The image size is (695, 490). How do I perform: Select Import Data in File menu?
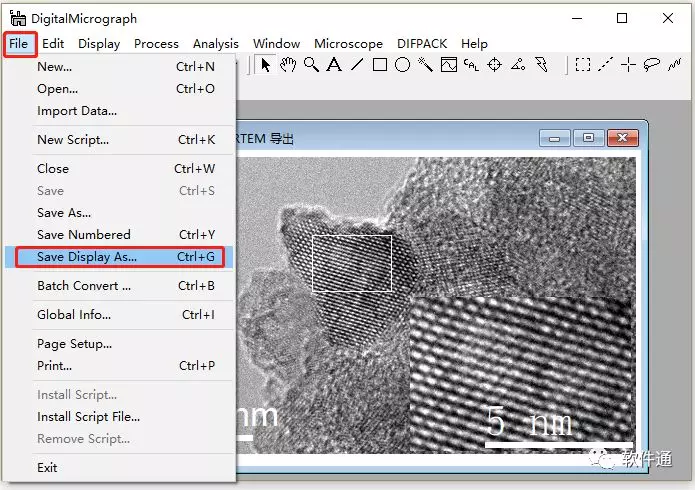coord(77,111)
